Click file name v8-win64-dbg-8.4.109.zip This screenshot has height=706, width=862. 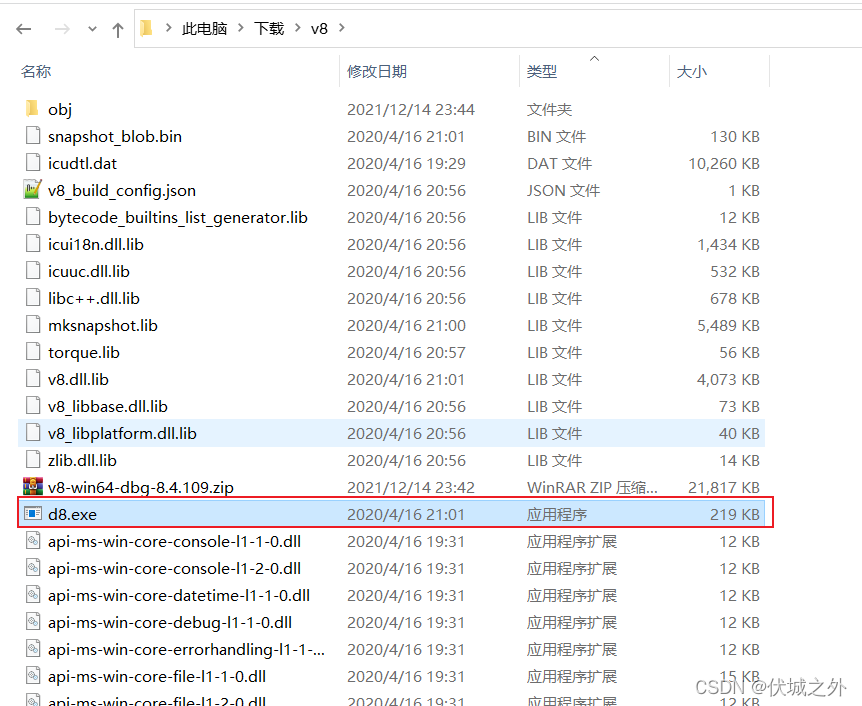pos(141,487)
